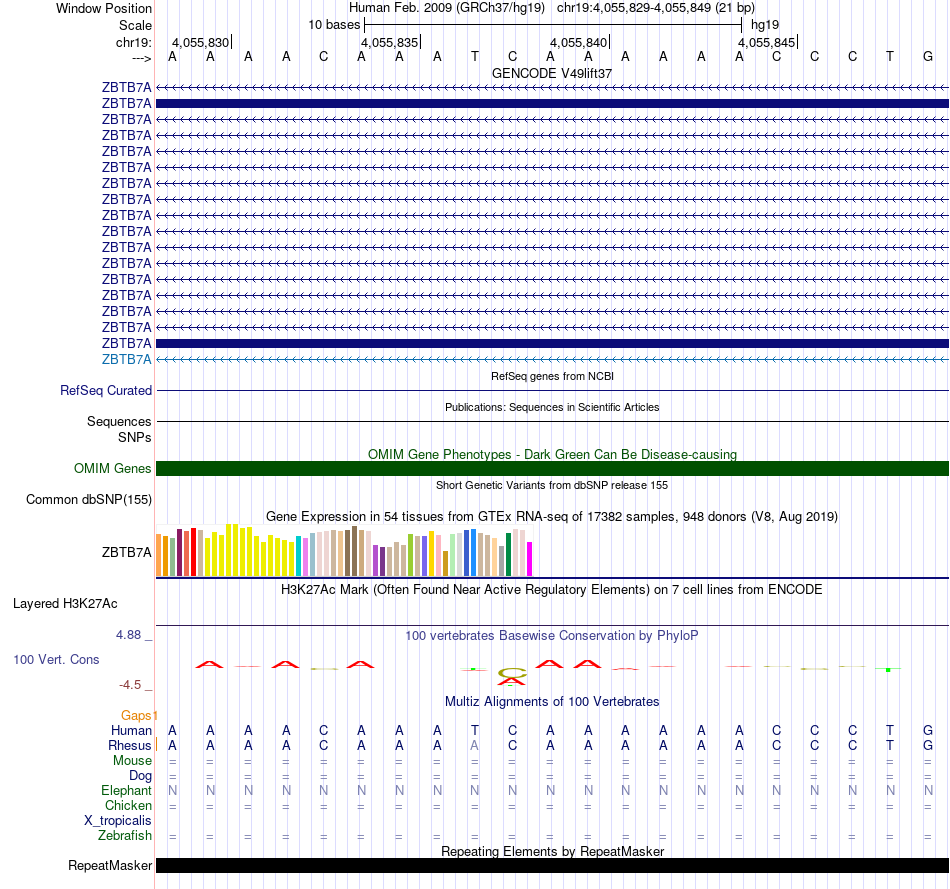Click the 'hg19' label beside the scale bar
Image resolution: width=950 pixels, height=889 pixels.
coord(765,25)
